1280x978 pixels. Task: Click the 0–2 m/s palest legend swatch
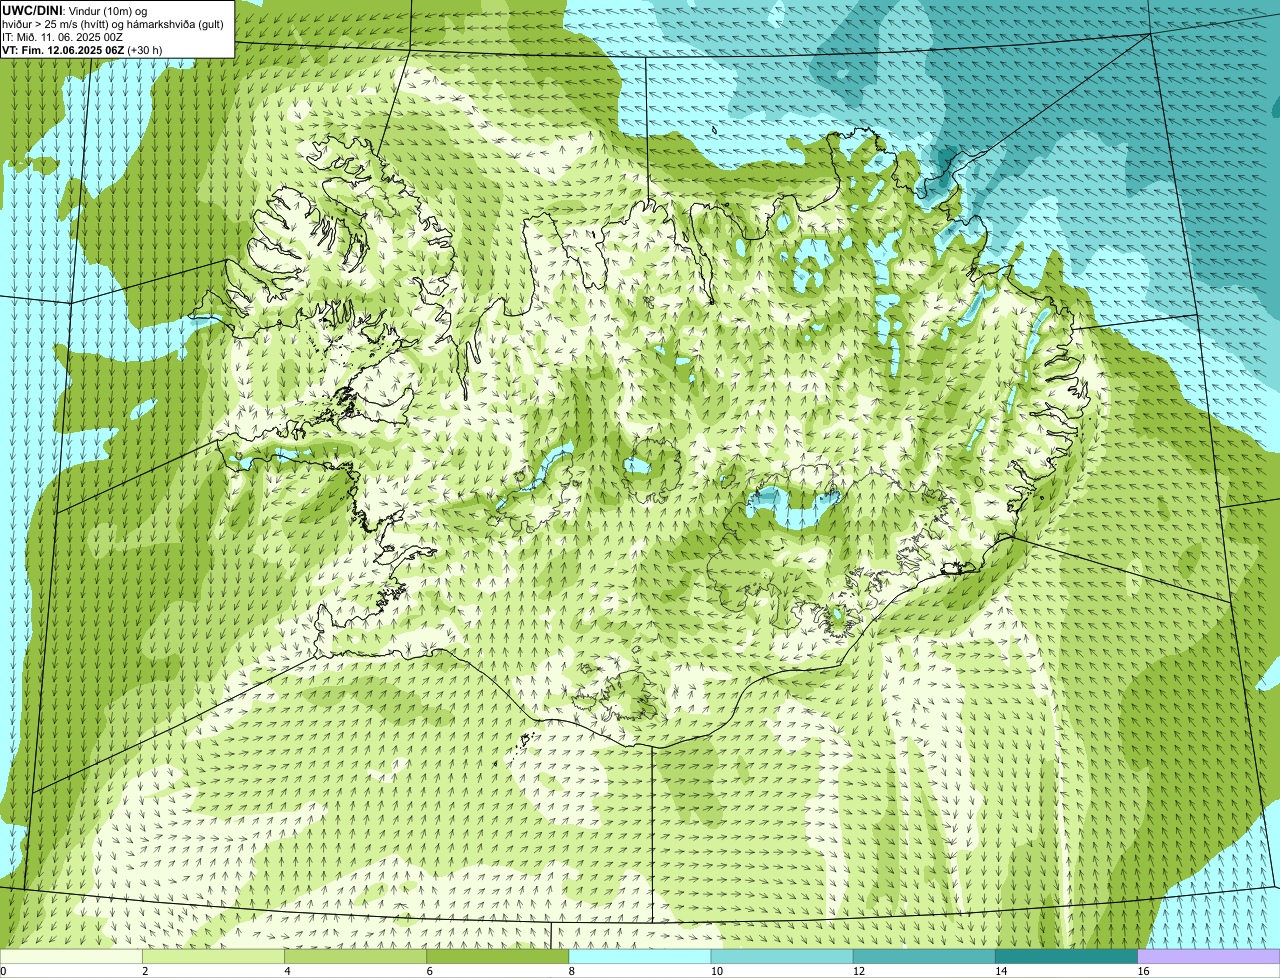[71, 956]
